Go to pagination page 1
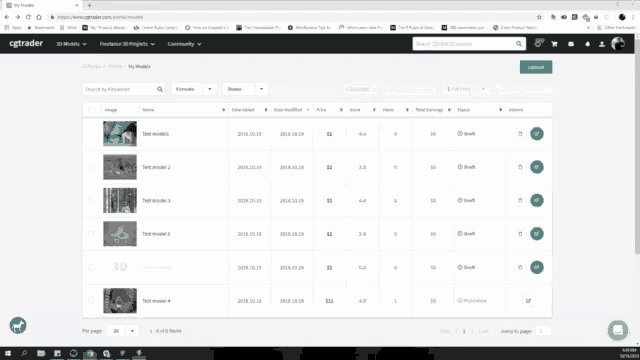 (464, 331)
